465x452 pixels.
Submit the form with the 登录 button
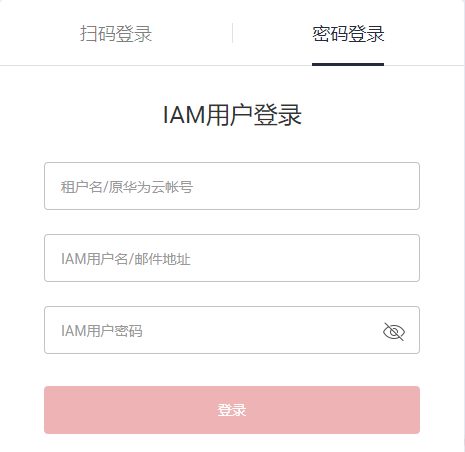click(x=232, y=410)
